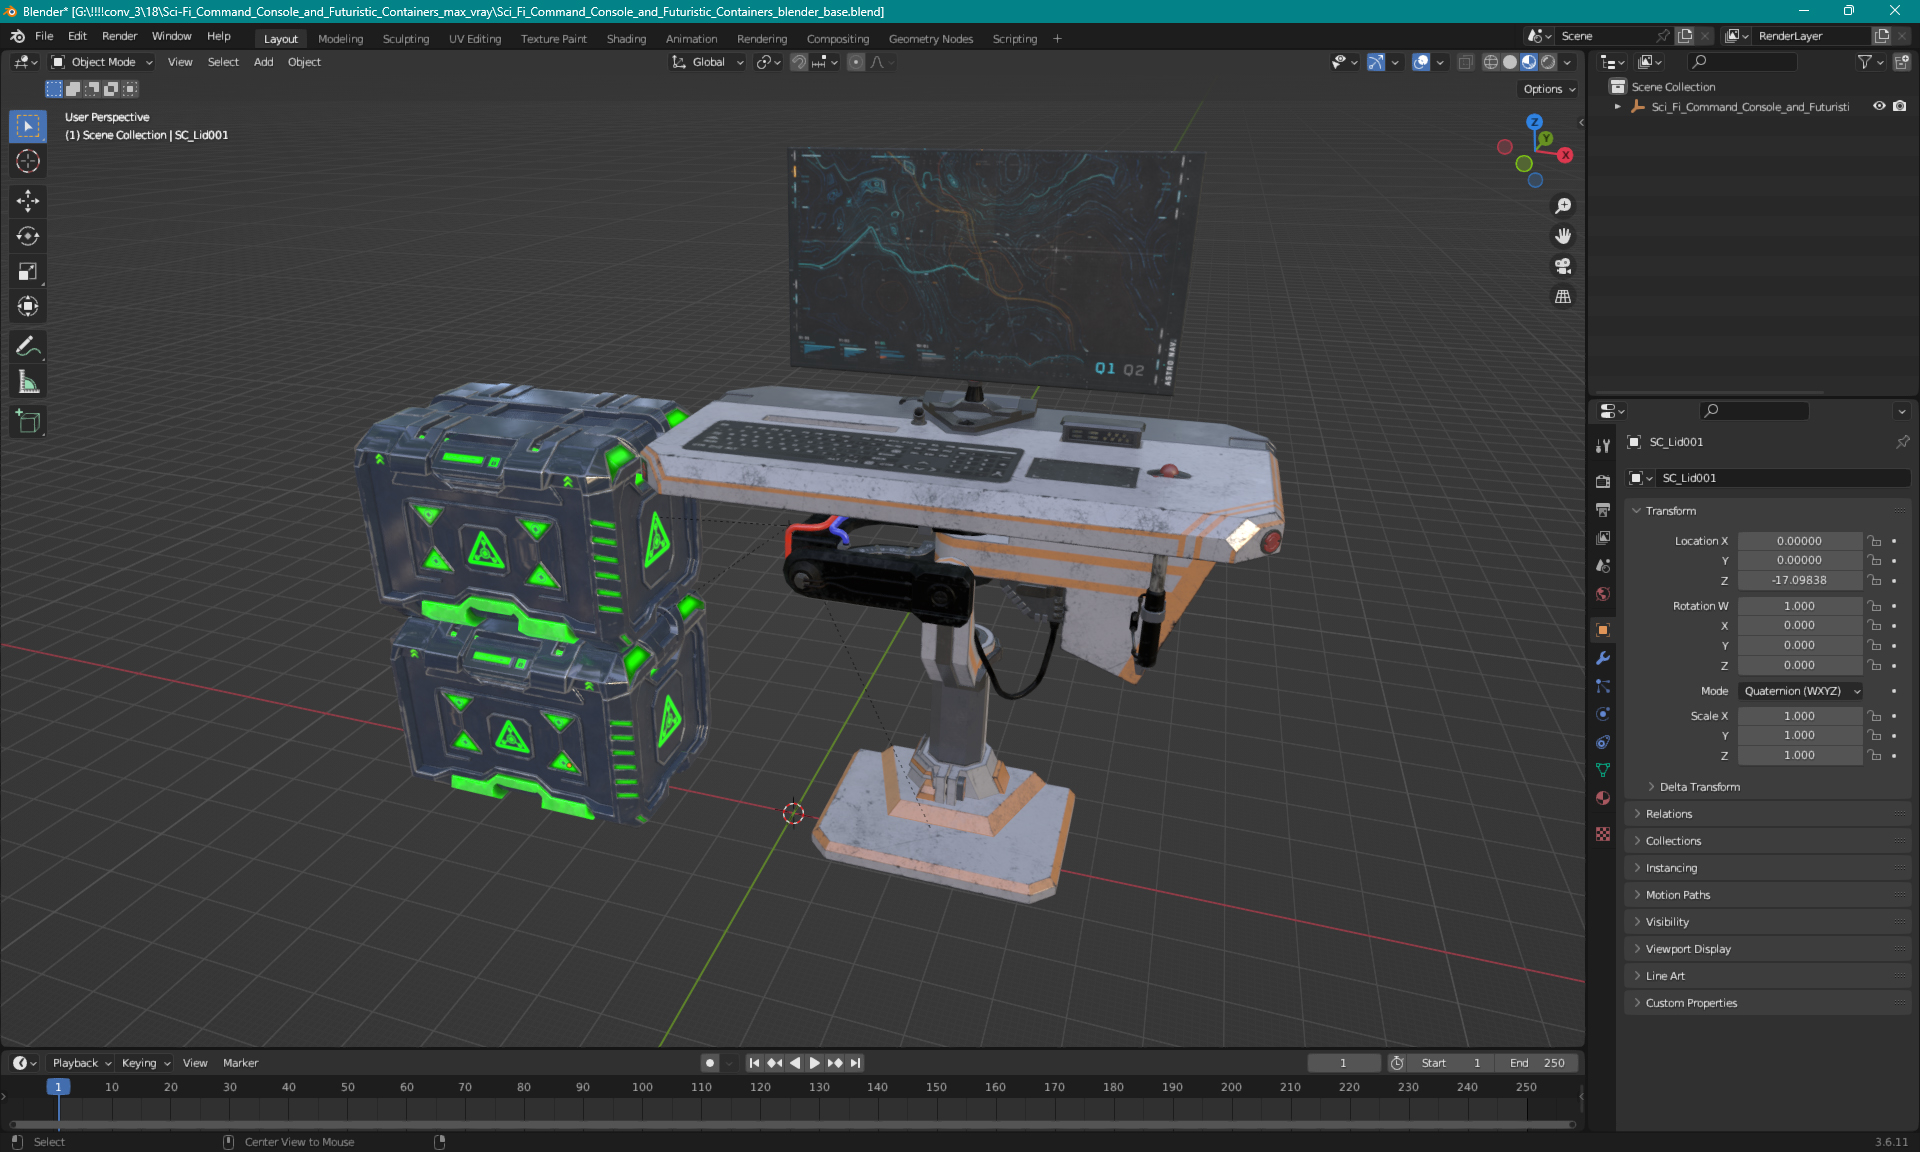
Task: Open the Particles properties tab
Action: coord(1603,686)
